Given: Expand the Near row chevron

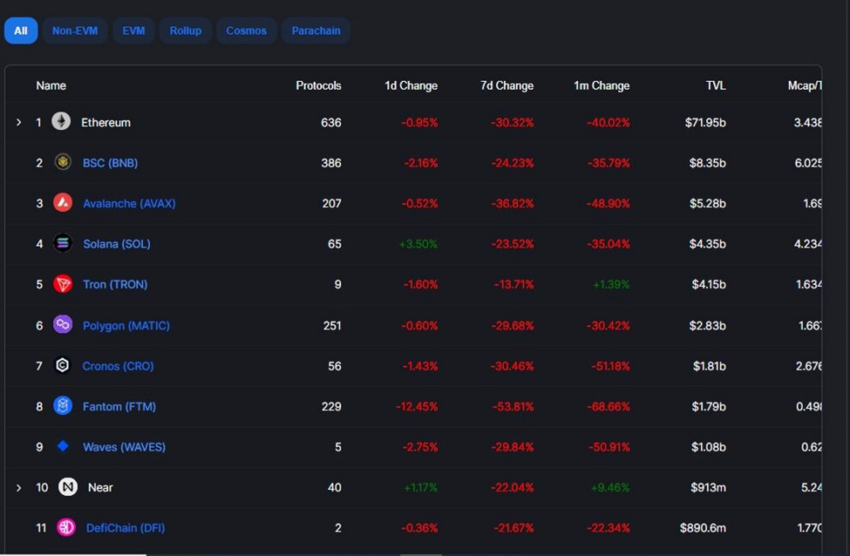Looking at the screenshot, I should click(x=19, y=488).
